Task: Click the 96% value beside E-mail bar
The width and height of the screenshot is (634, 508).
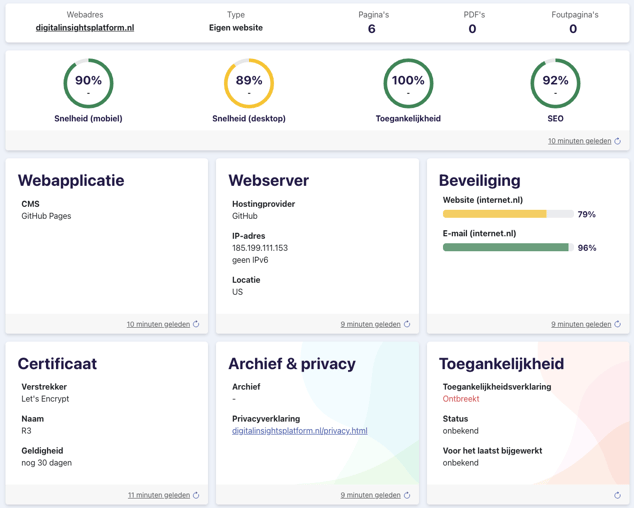Action: (x=587, y=248)
